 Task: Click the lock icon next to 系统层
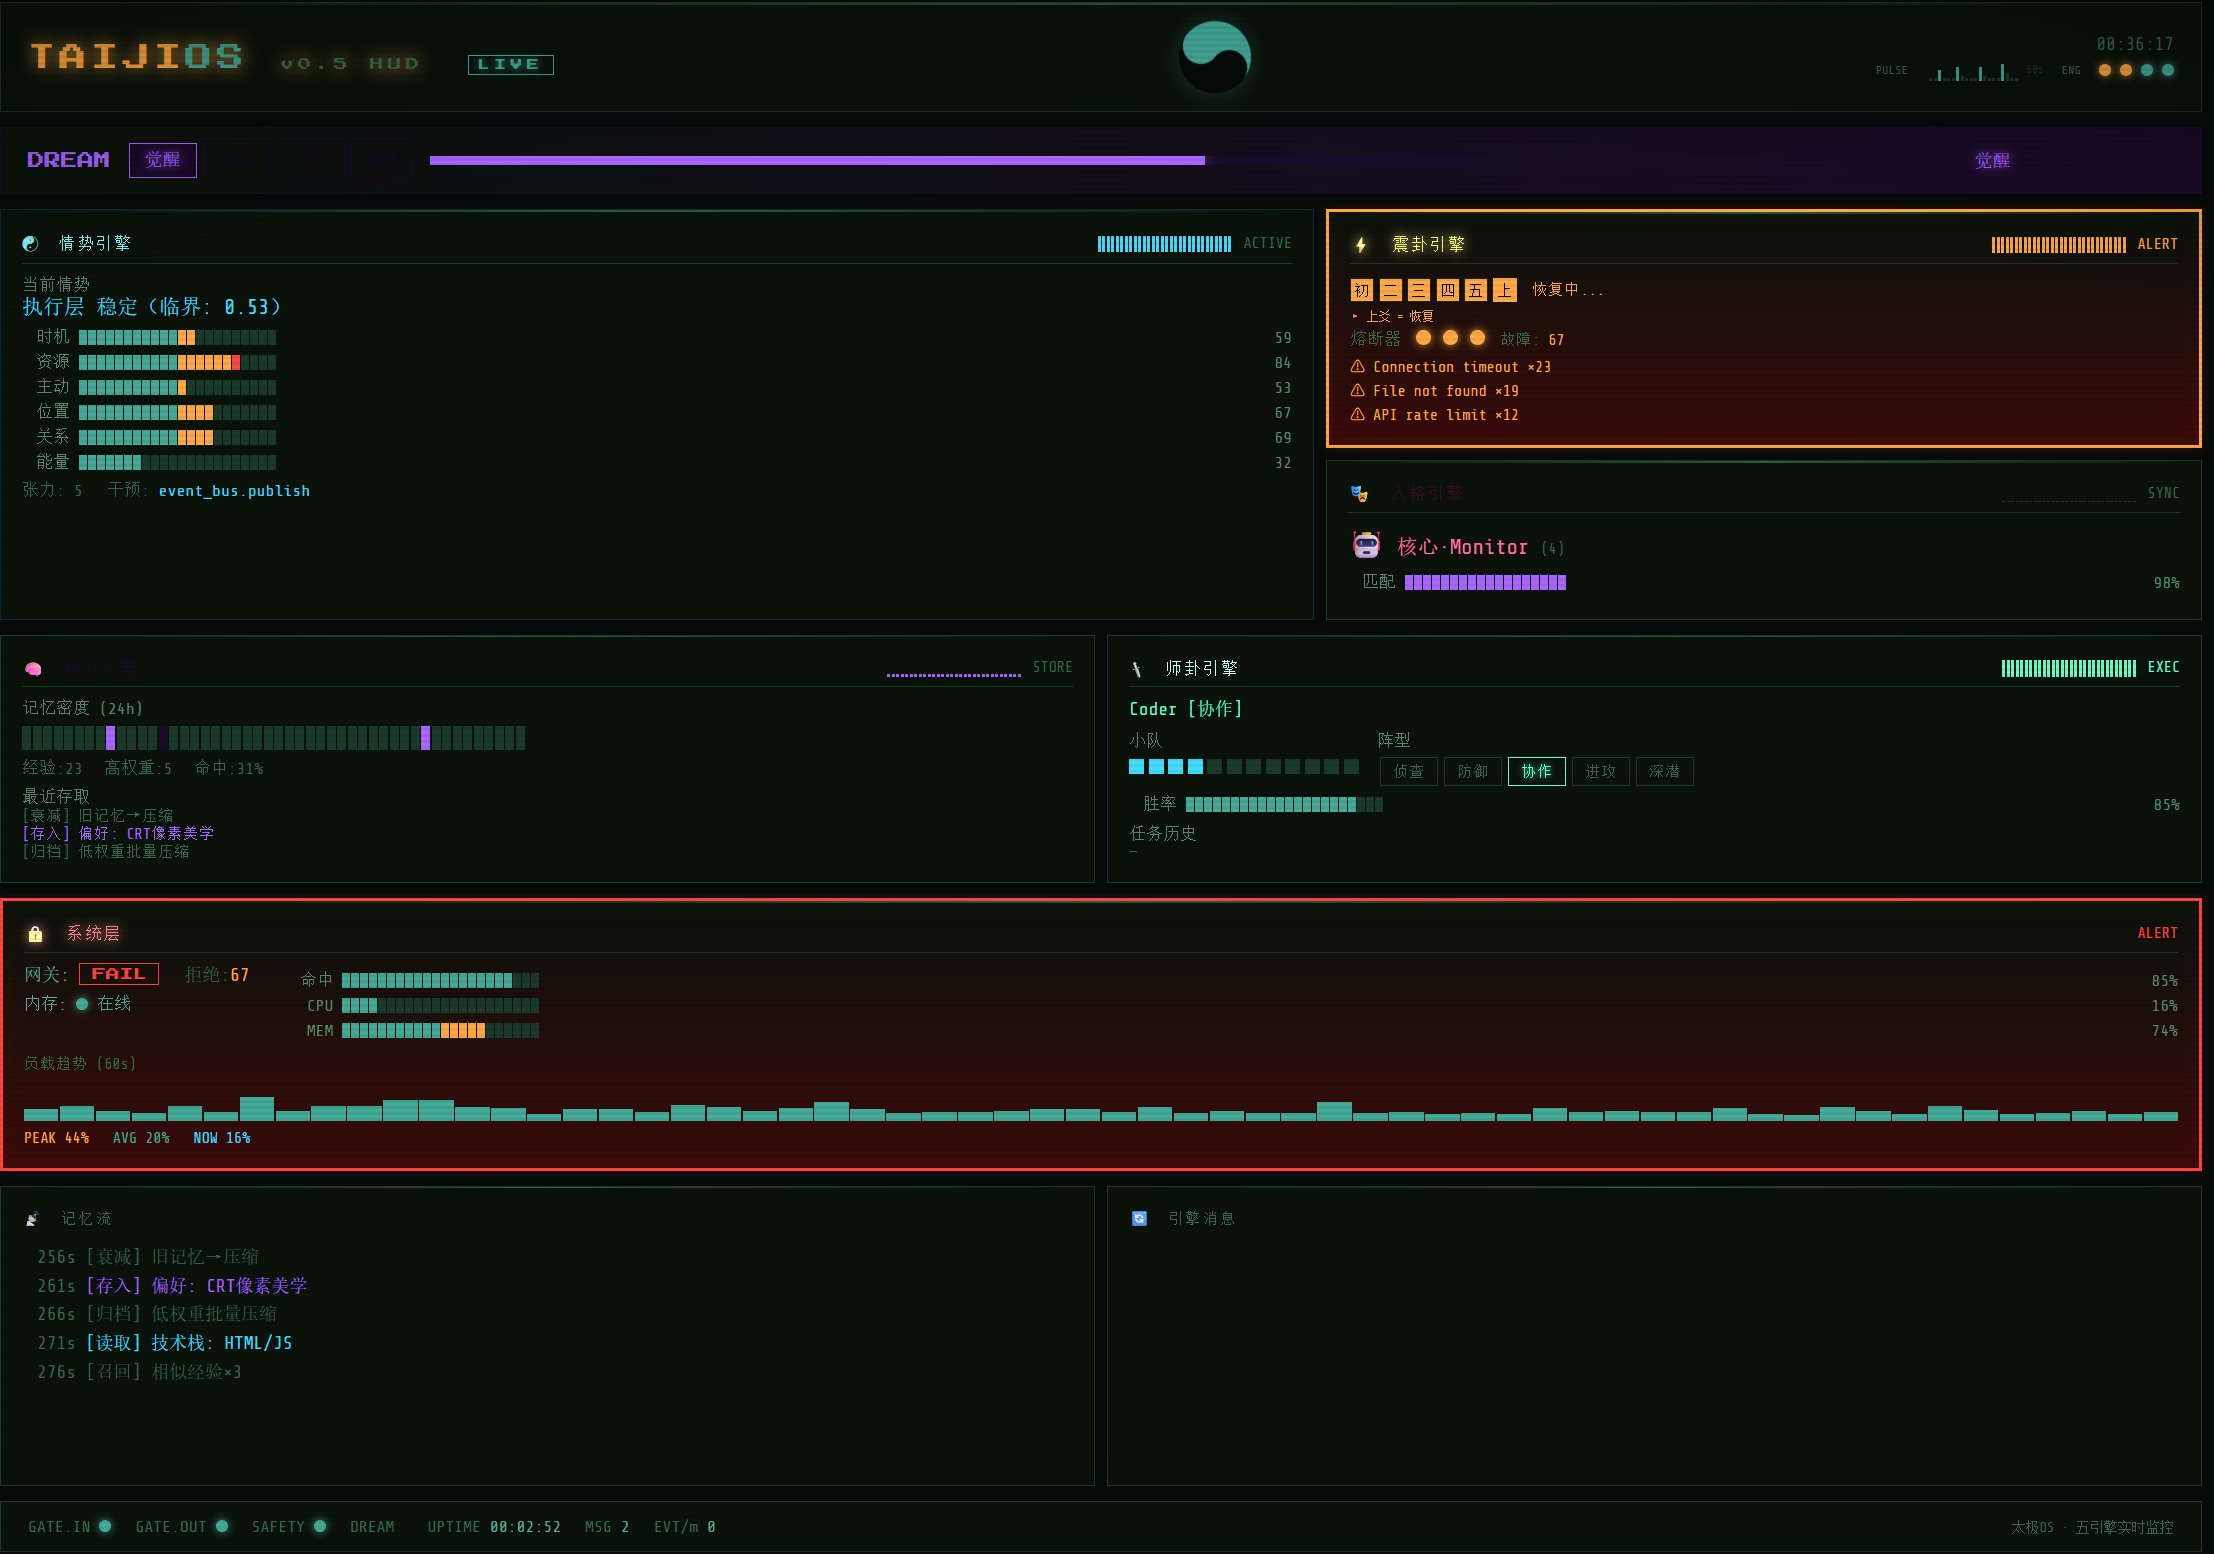[x=35, y=934]
